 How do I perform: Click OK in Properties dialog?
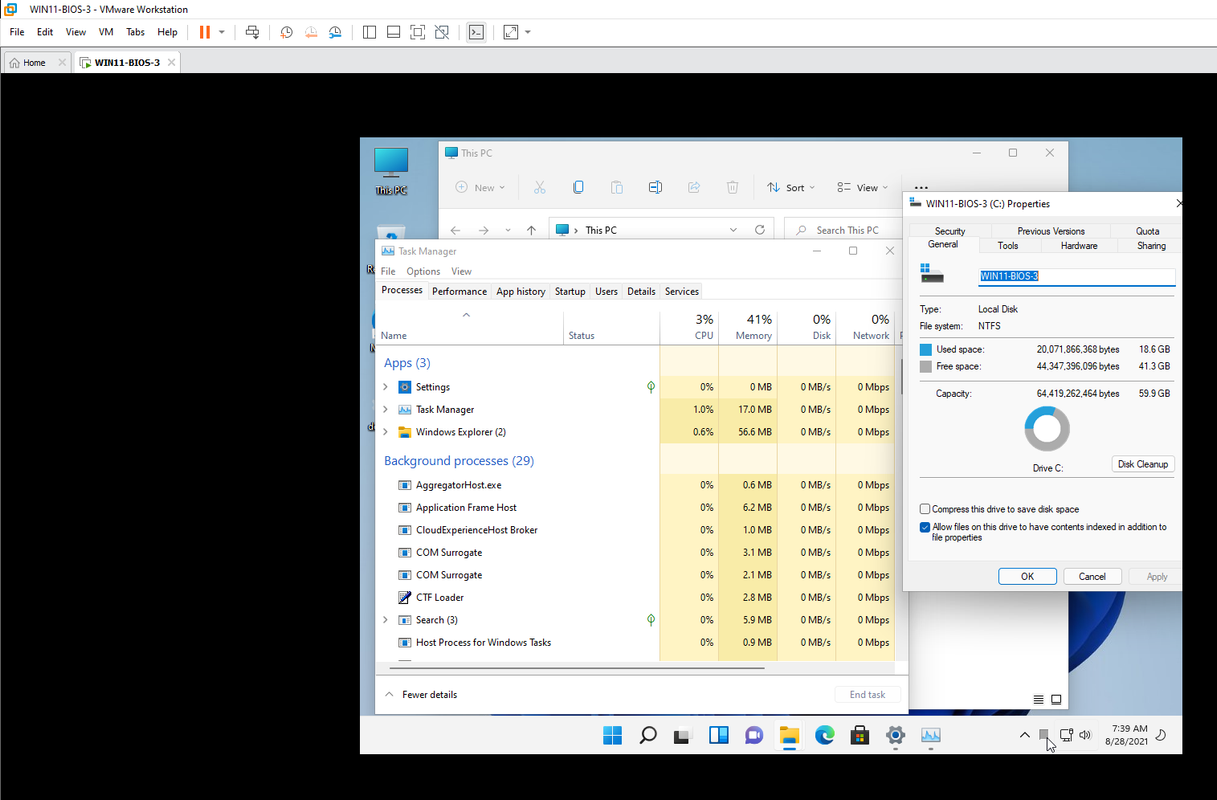click(1027, 576)
